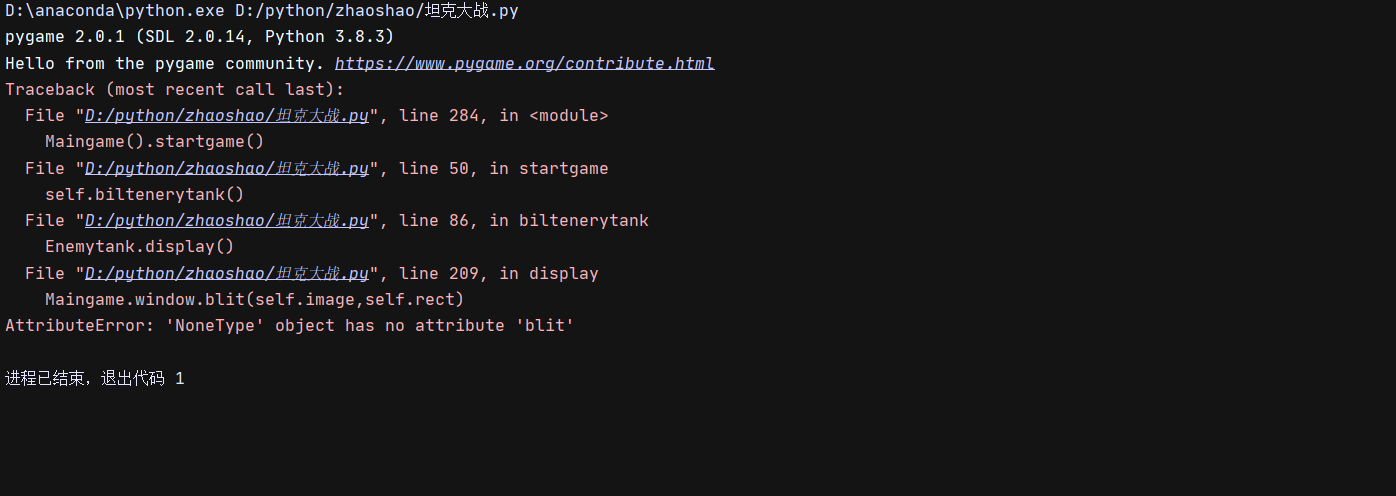This screenshot has height=496, width=1396.
Task: Click the self.biltenerytank() code line
Action: (x=145, y=194)
